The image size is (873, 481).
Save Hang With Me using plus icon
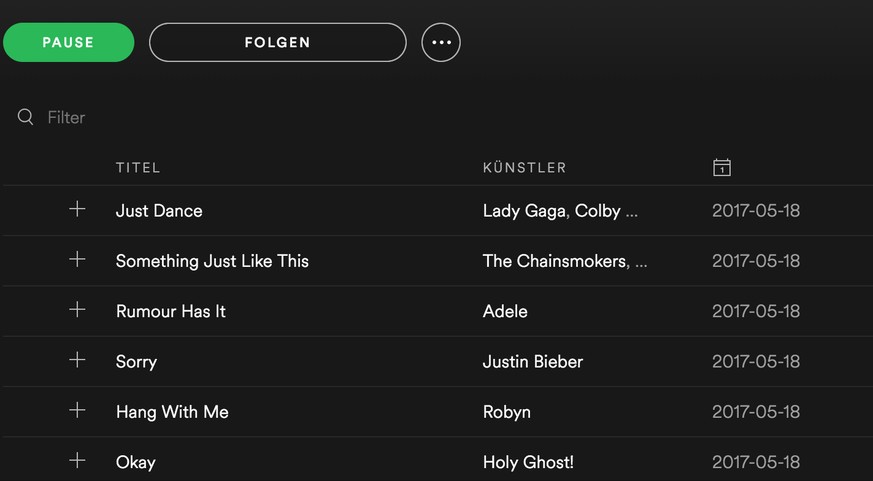point(77,410)
